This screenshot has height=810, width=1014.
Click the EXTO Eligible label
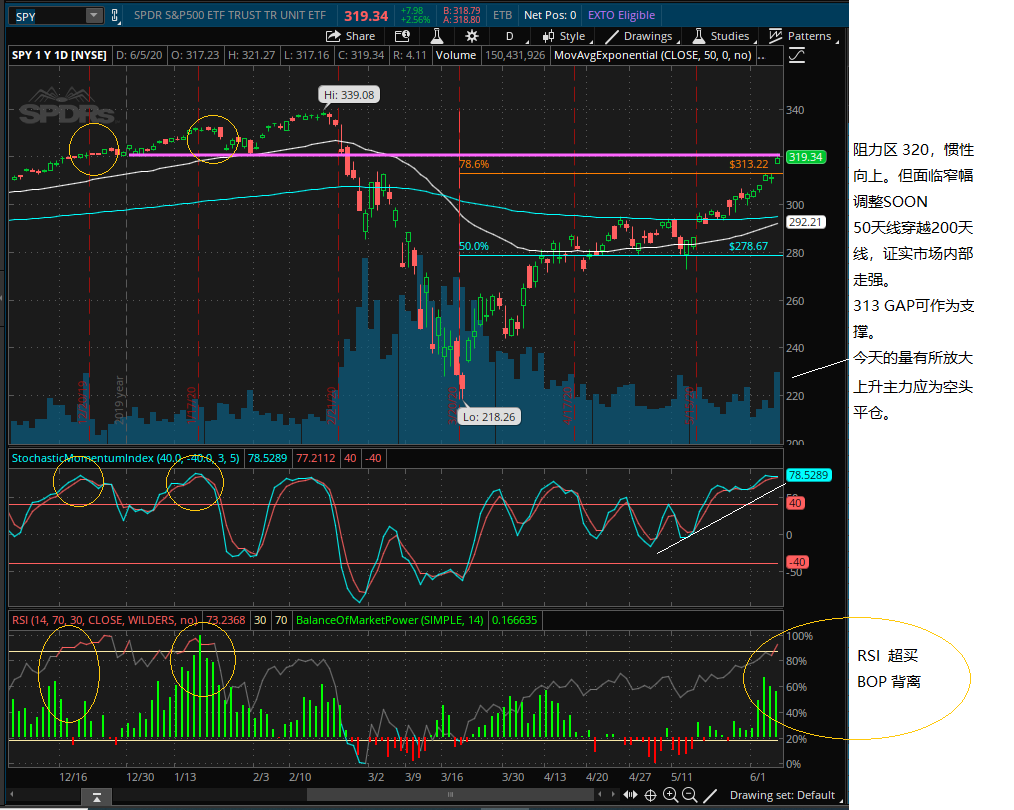point(621,16)
